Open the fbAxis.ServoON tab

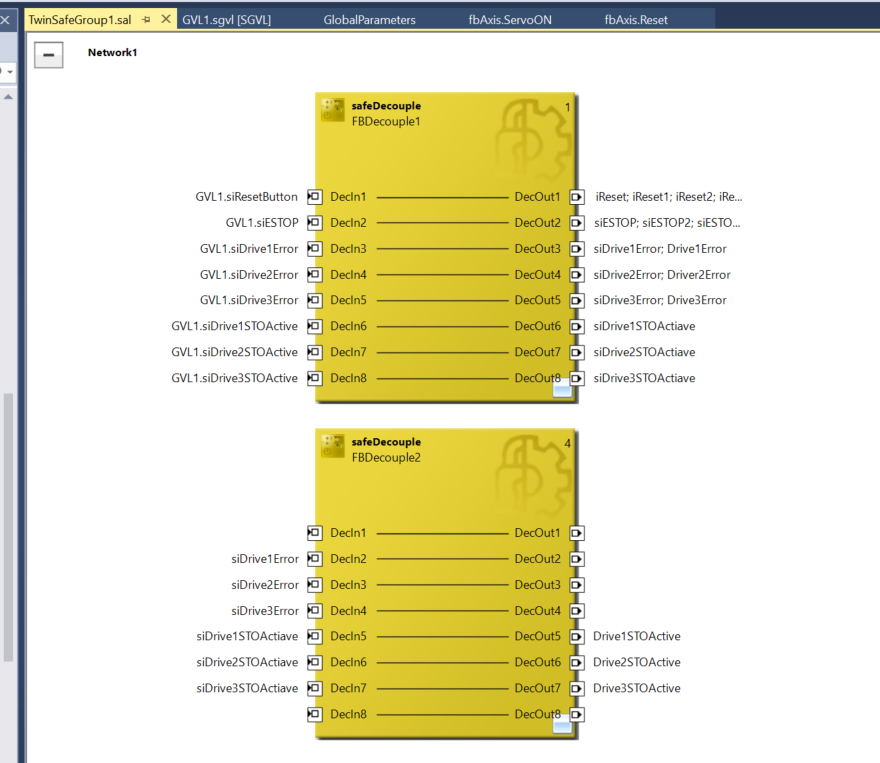[510, 20]
